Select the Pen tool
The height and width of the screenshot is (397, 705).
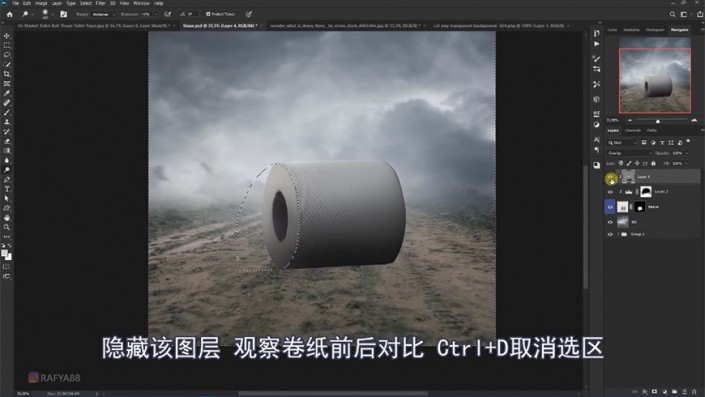(x=7, y=179)
